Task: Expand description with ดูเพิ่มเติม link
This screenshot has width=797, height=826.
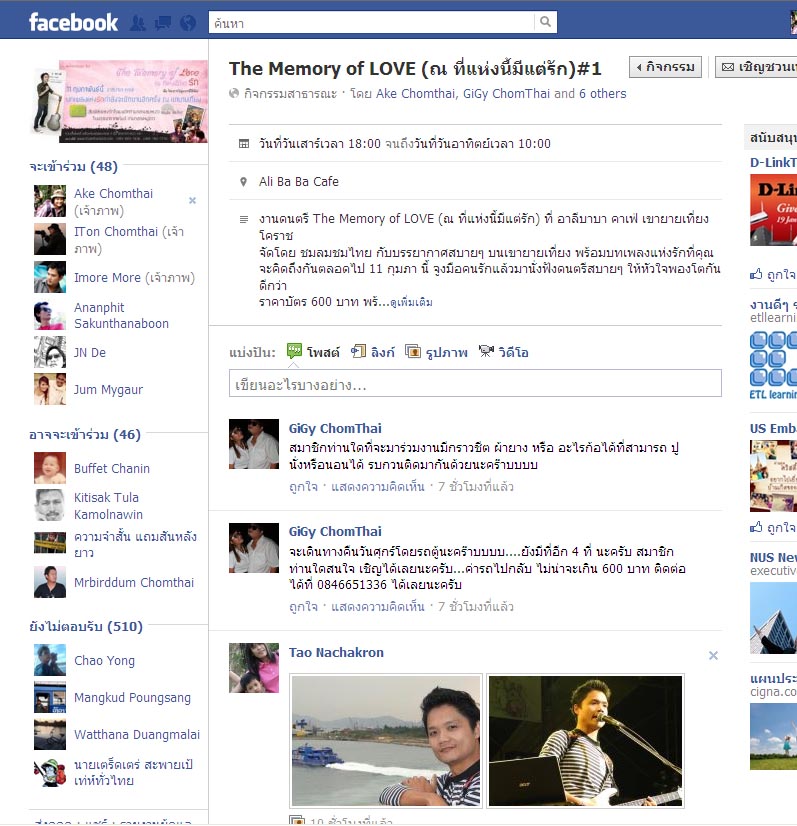Action: [x=411, y=302]
